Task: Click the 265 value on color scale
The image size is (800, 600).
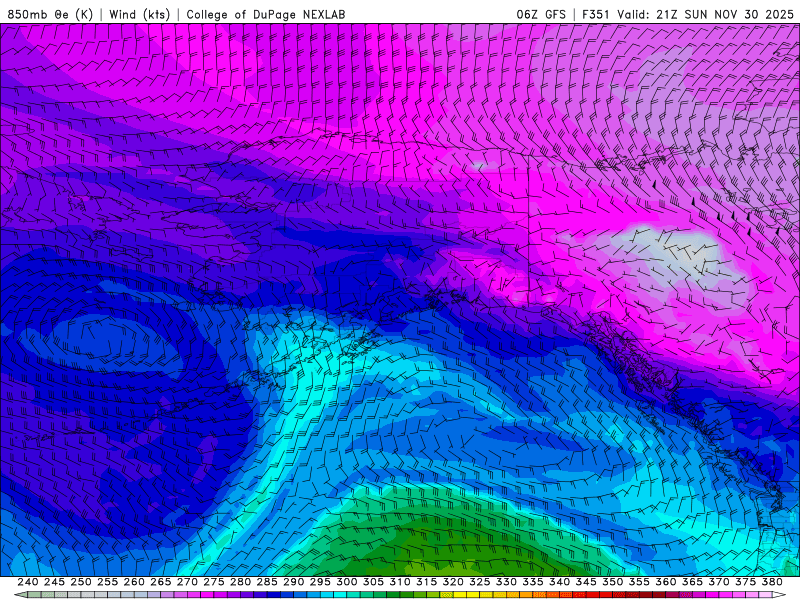Action: [x=160, y=582]
